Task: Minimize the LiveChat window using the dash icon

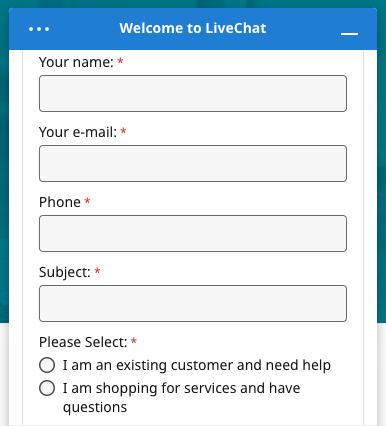Action: 349,34
